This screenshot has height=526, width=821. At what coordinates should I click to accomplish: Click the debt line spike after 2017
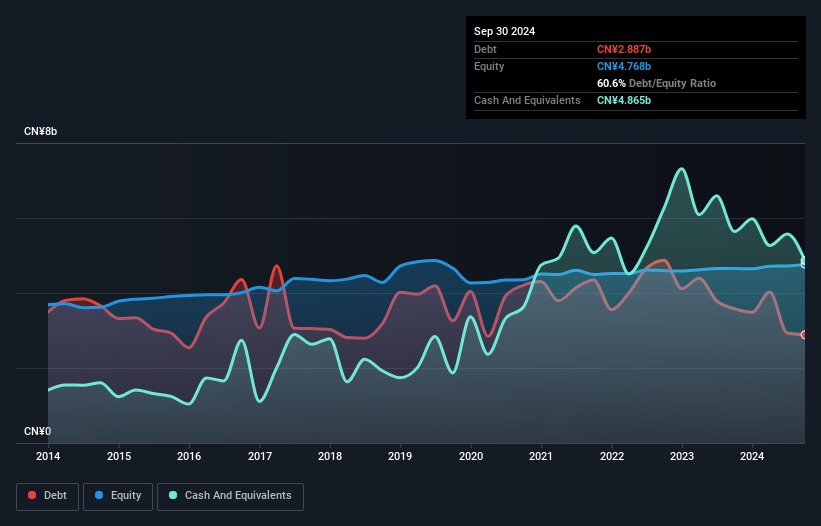tap(276, 266)
